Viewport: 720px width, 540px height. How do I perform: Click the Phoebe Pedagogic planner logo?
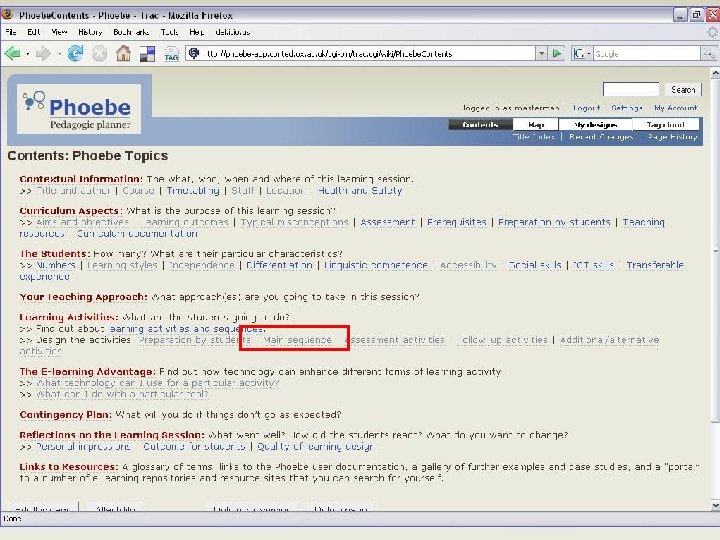(x=79, y=109)
